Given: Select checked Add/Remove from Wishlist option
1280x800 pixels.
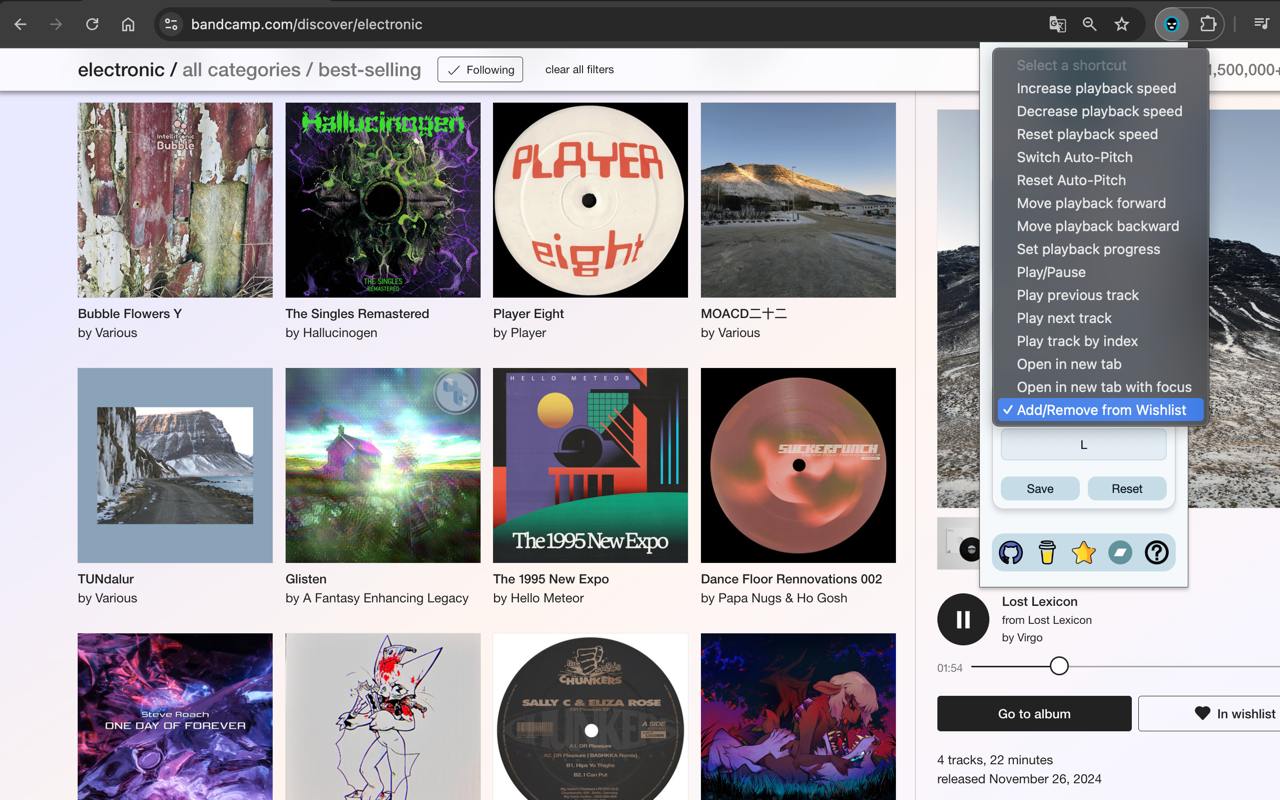Looking at the screenshot, I should click(1100, 410).
